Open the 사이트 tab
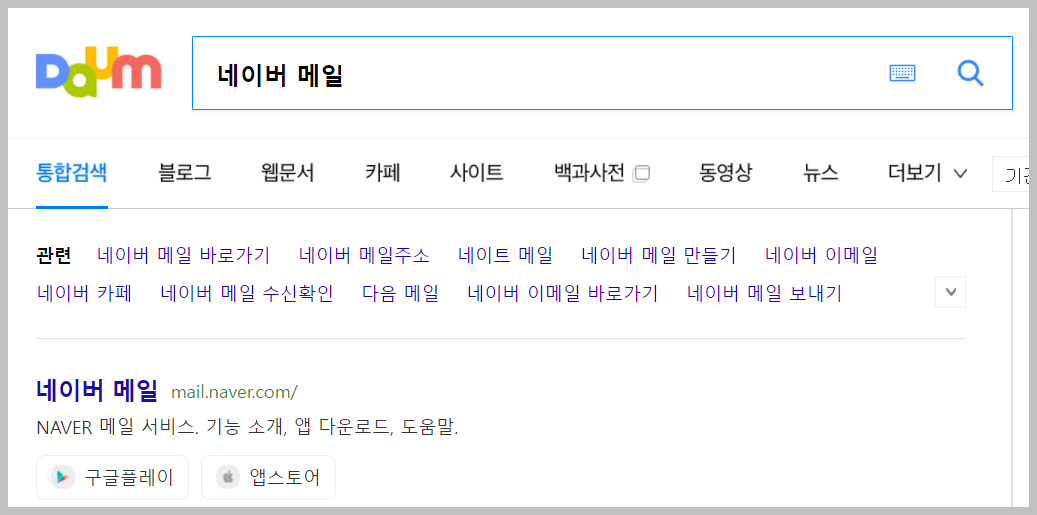 pos(476,173)
